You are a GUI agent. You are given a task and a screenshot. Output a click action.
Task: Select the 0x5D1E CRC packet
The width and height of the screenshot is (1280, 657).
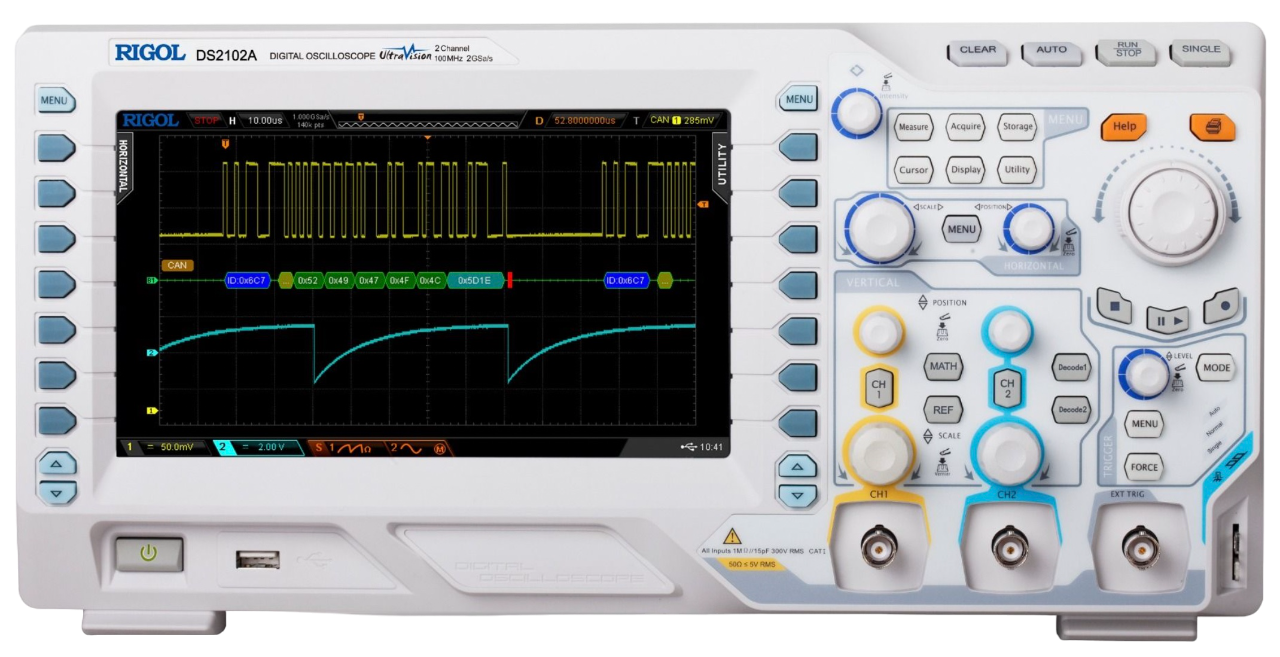[474, 281]
